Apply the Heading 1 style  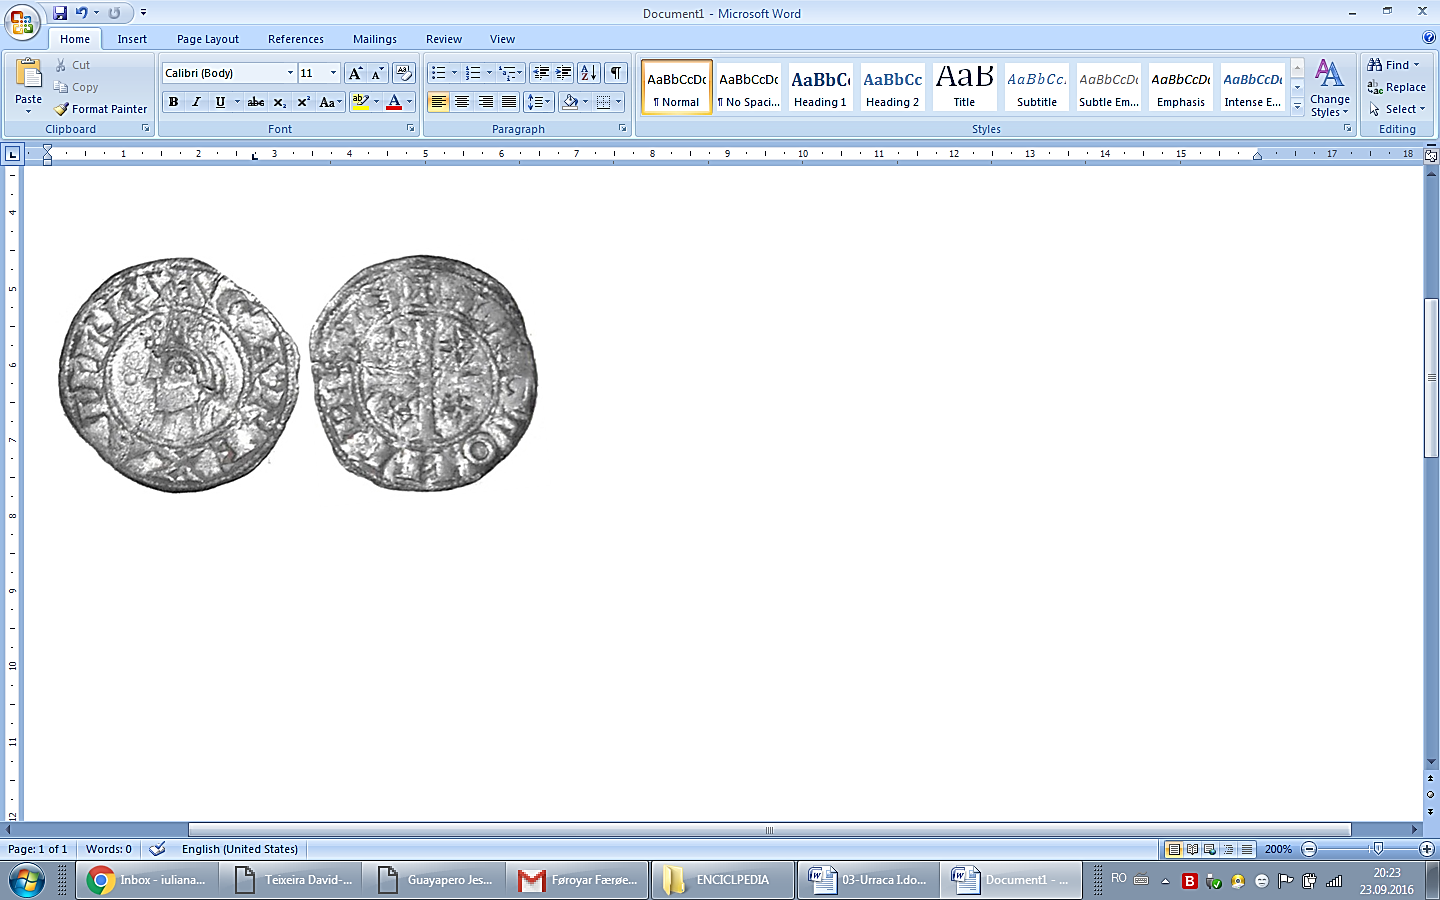tap(820, 87)
